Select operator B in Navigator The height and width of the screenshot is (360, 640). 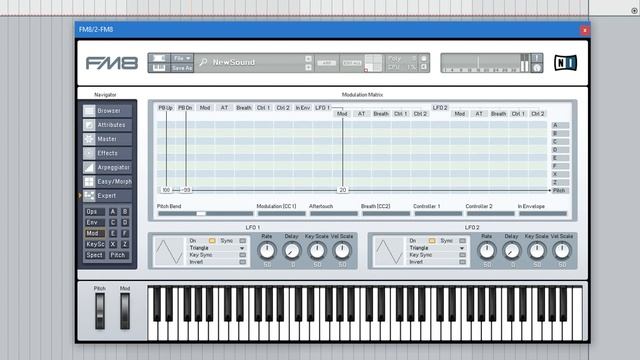coord(125,212)
